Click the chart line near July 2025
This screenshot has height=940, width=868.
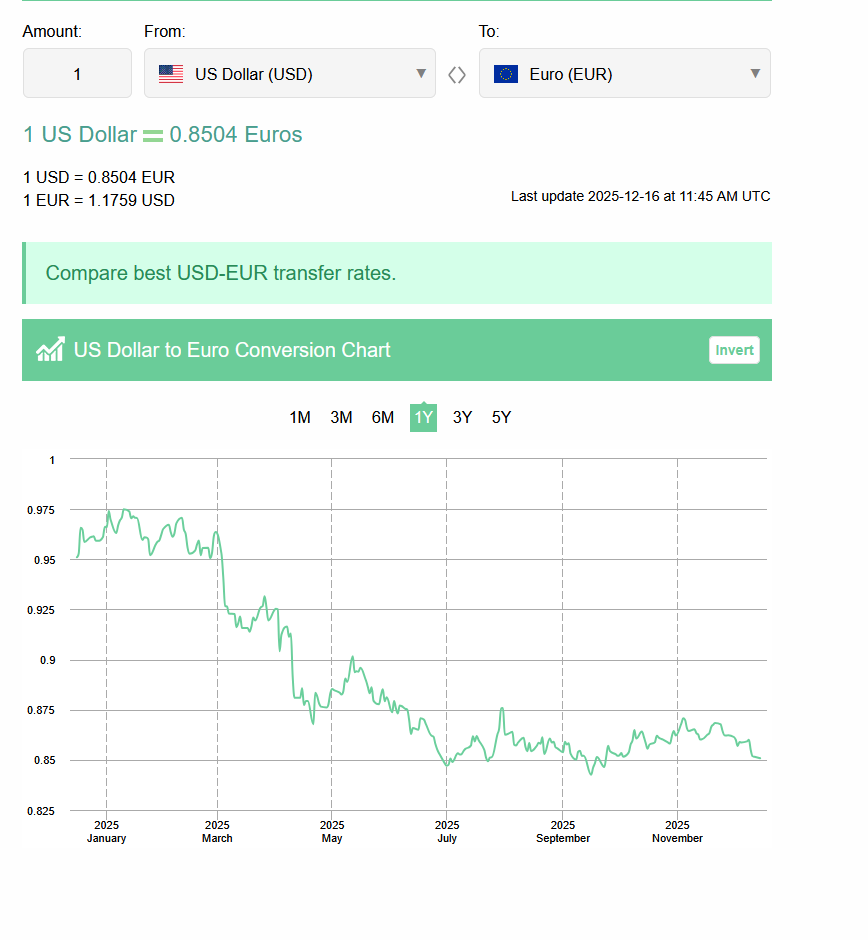click(x=447, y=765)
